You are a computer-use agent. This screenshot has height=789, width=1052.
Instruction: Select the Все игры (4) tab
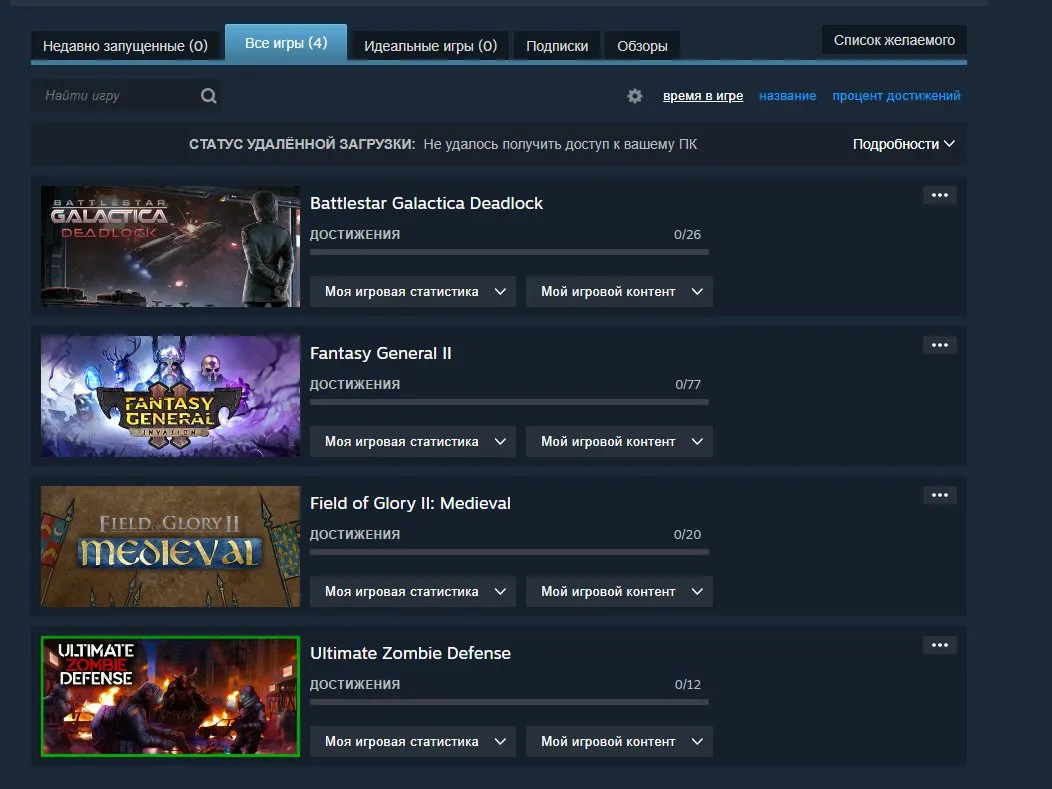(x=286, y=43)
